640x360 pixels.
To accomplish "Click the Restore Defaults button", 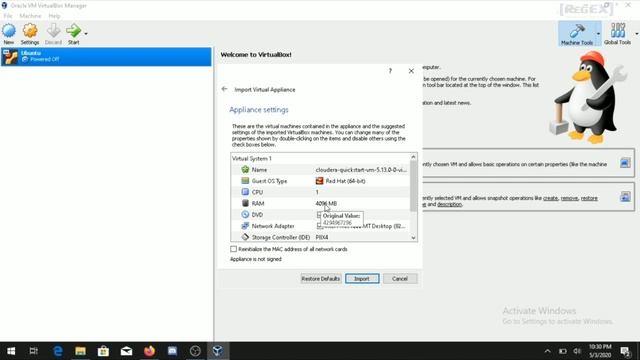I will pos(321,279).
